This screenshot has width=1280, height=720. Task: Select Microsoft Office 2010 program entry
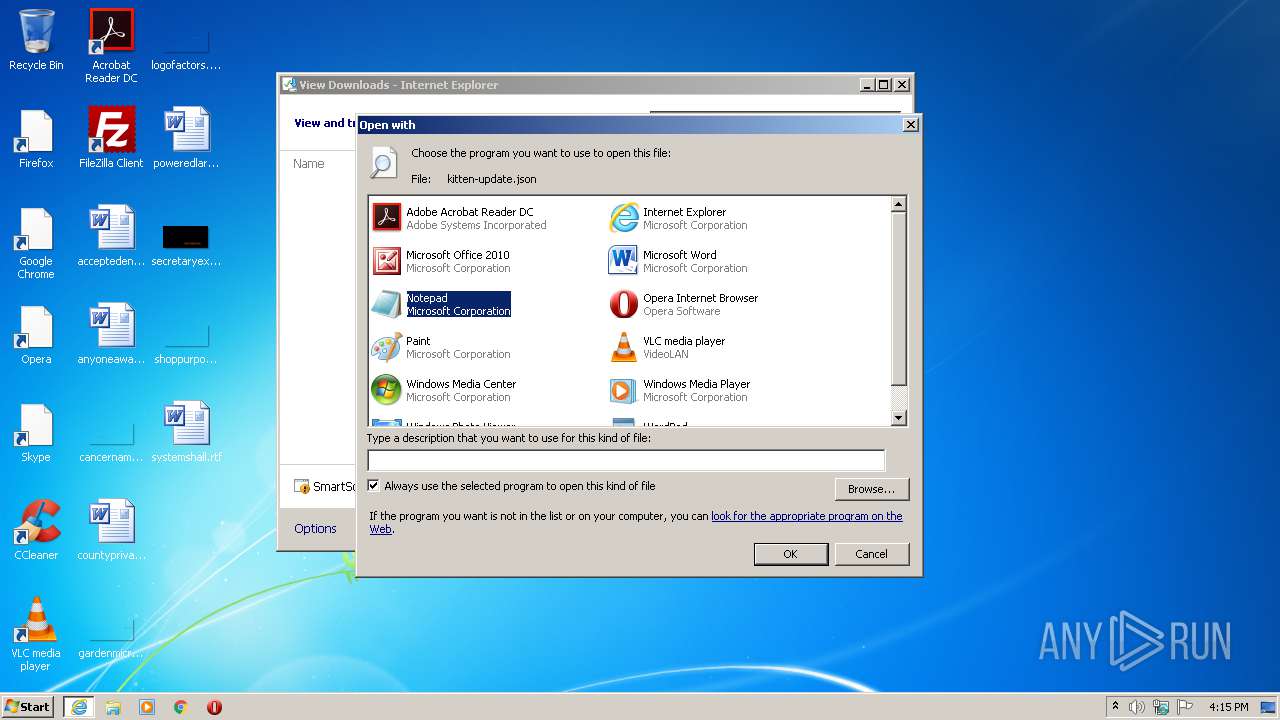tap(441, 261)
